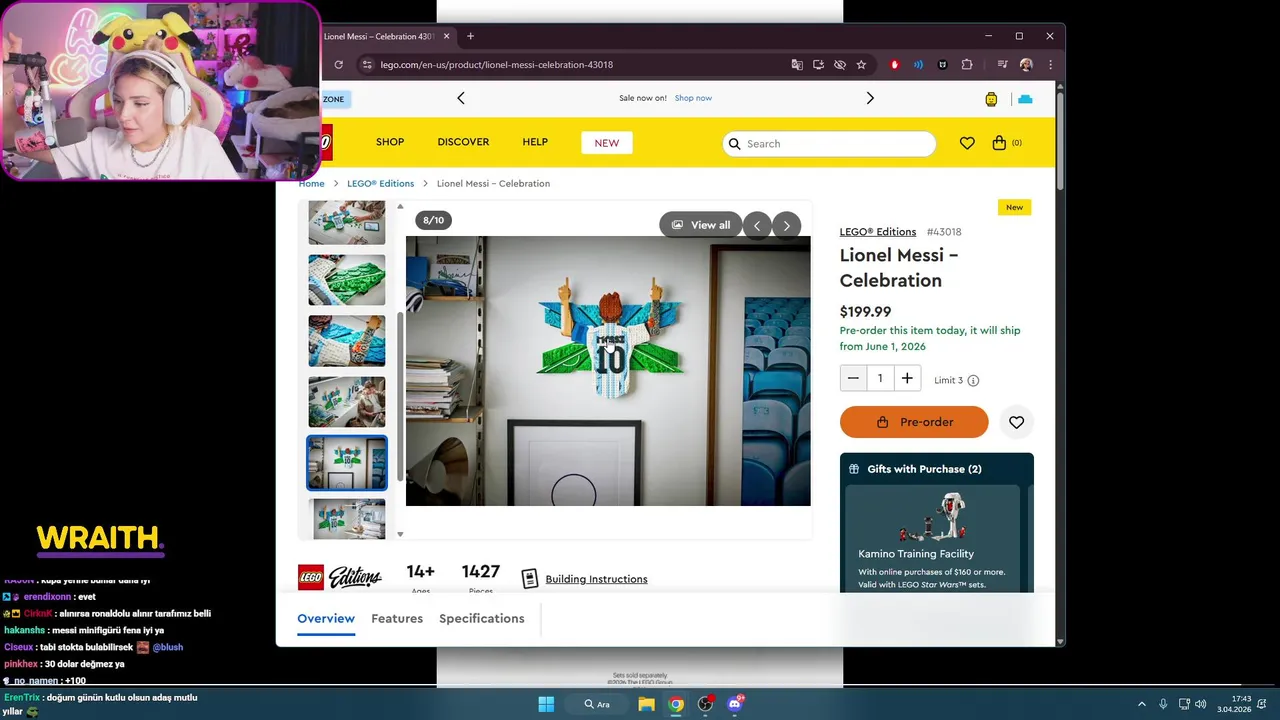Open the blue sound-waves extension icon

click(918, 65)
